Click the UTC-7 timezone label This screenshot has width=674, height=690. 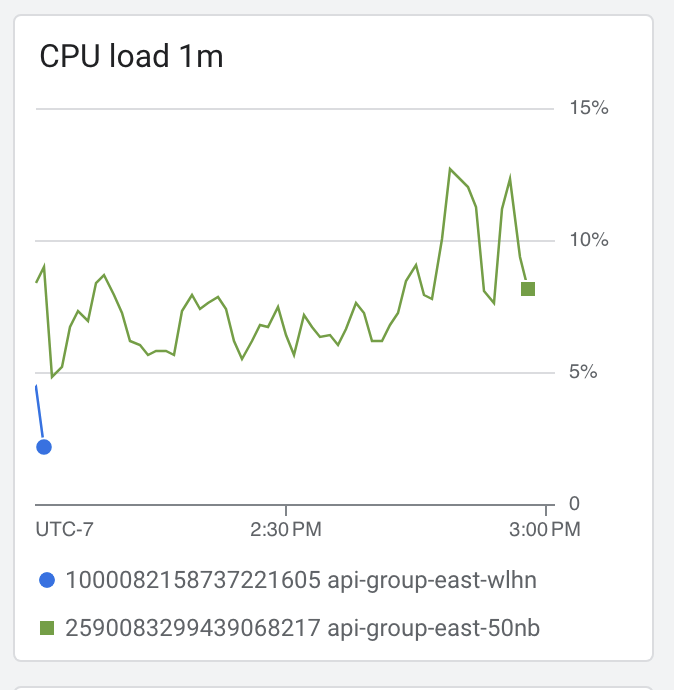[65, 529]
